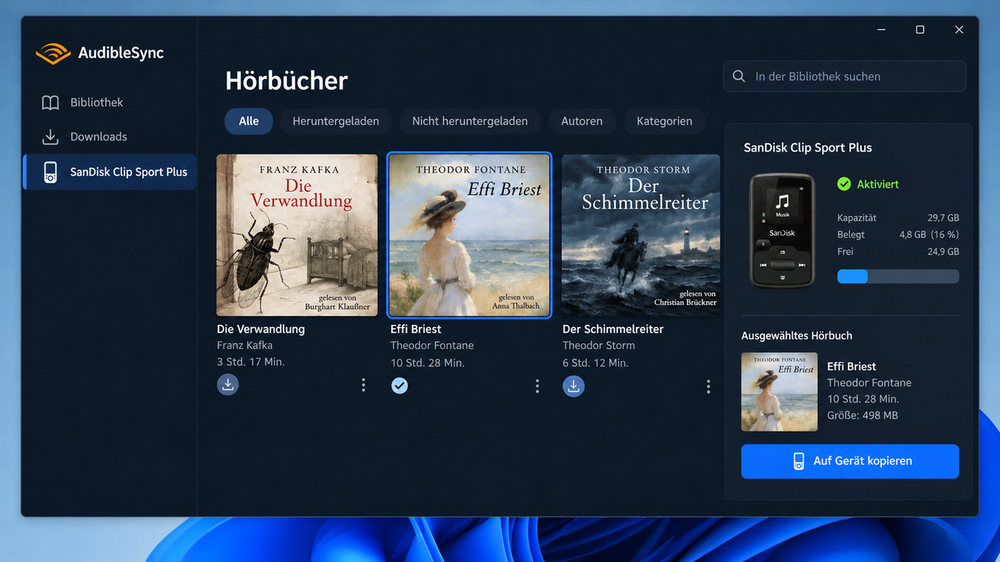The width and height of the screenshot is (1000, 562).
Task: Select the Der Schimmelreiter cover
Action: tap(640, 235)
